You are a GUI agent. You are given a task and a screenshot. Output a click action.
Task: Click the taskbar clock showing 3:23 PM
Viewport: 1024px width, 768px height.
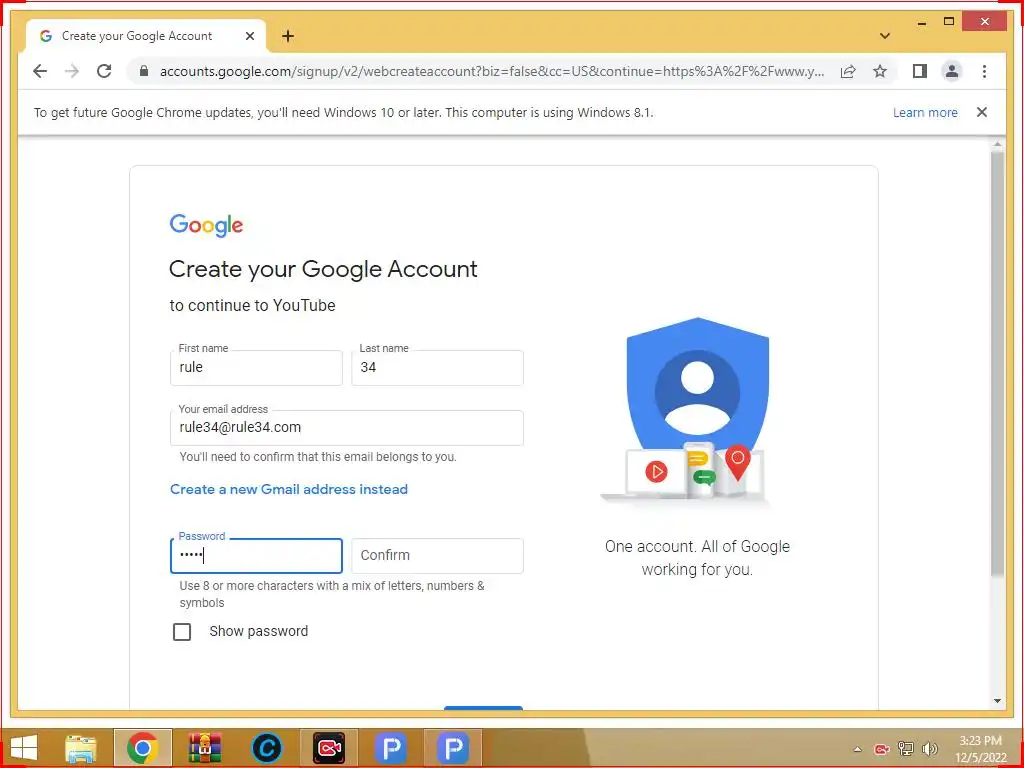point(980,749)
